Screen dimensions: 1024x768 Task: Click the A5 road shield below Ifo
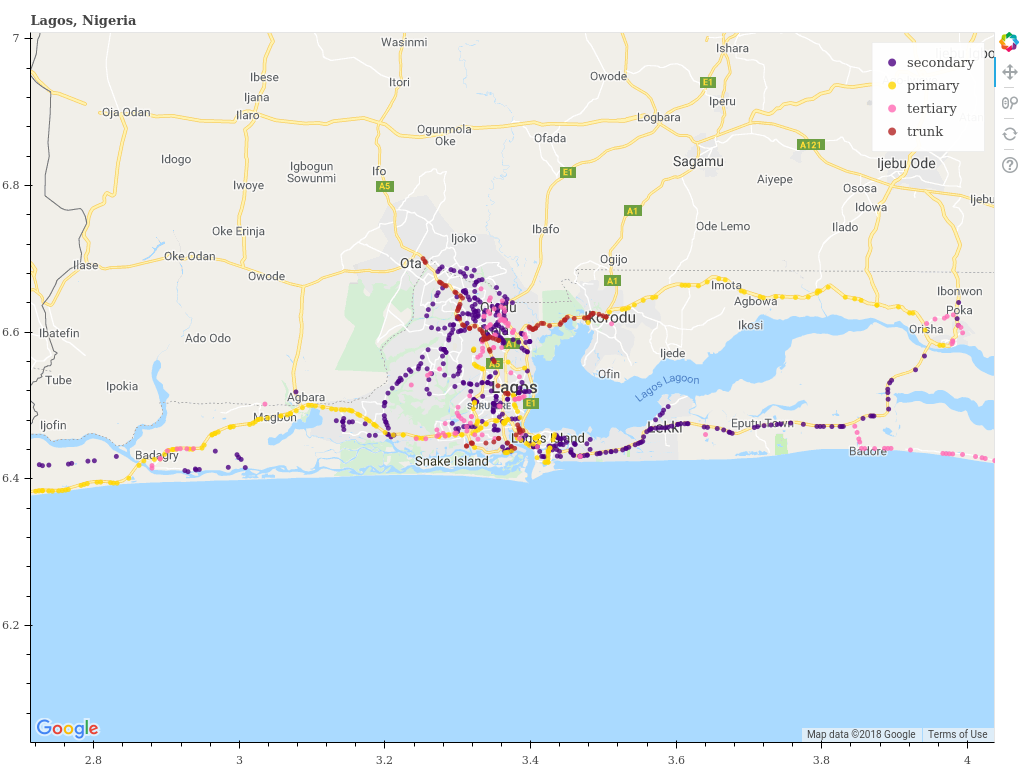[x=385, y=186]
